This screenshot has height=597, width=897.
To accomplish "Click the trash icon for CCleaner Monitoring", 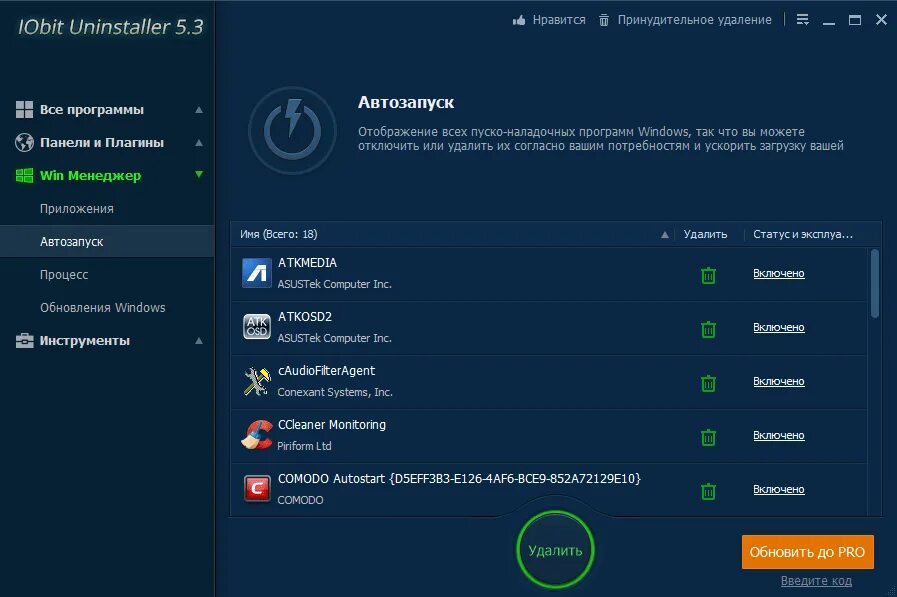I will (708, 437).
